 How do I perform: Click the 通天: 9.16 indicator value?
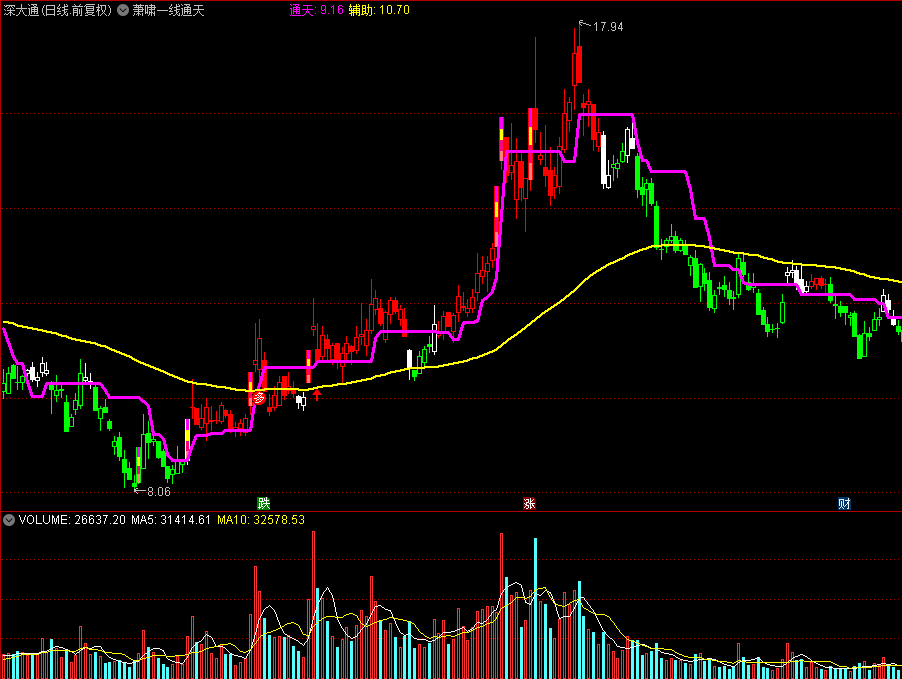click(316, 10)
